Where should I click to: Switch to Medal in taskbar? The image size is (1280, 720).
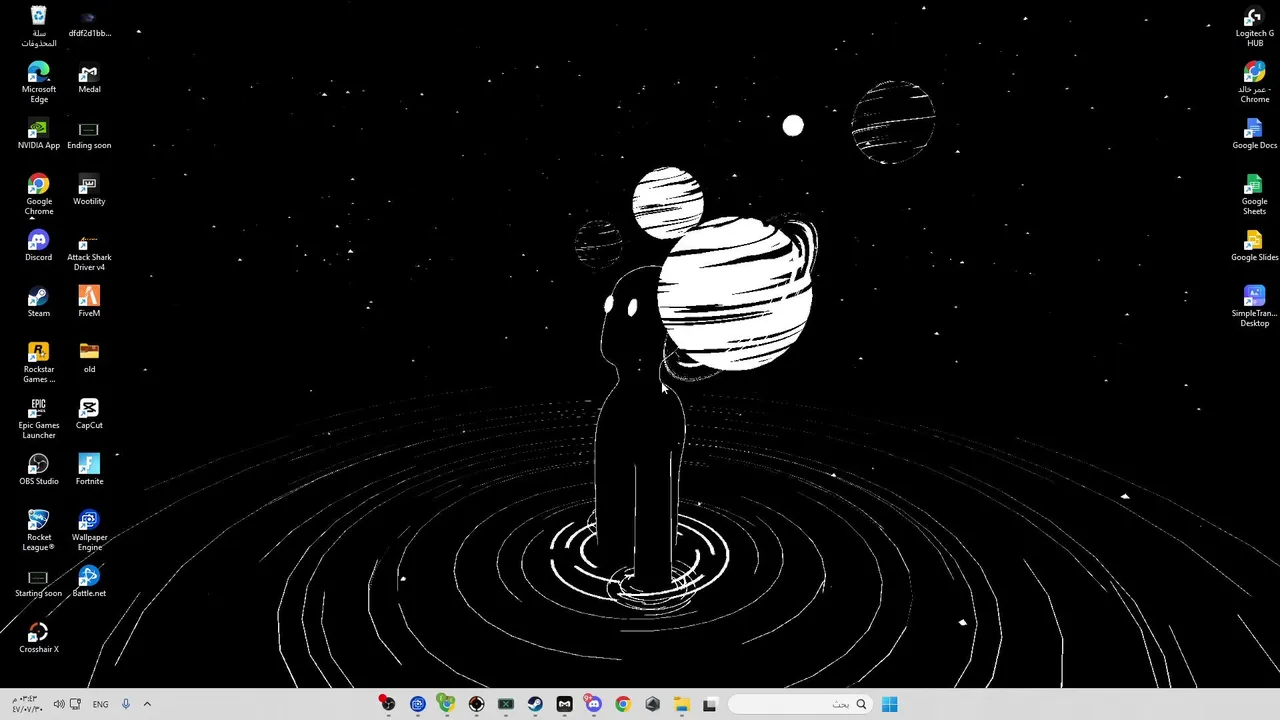(x=564, y=704)
